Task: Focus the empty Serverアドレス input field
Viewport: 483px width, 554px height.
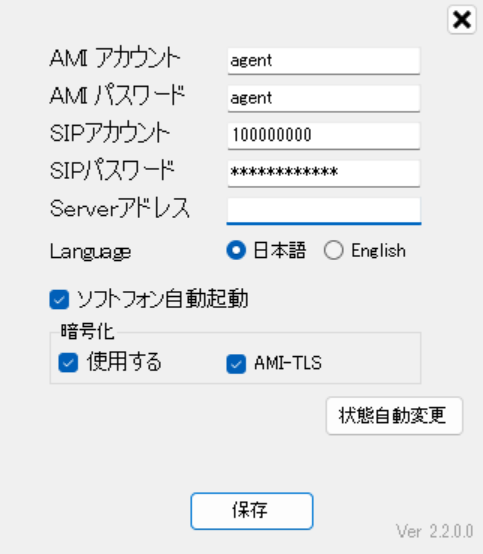Action: click(x=324, y=211)
